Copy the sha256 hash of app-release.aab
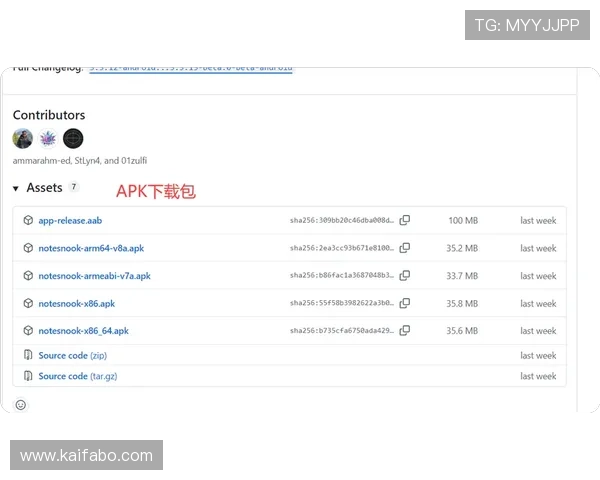The image size is (600, 480). (405, 220)
